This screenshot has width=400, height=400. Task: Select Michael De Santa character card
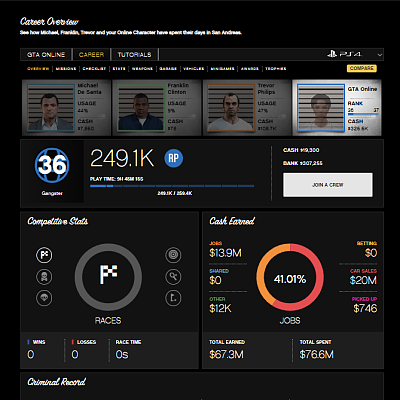(66, 108)
